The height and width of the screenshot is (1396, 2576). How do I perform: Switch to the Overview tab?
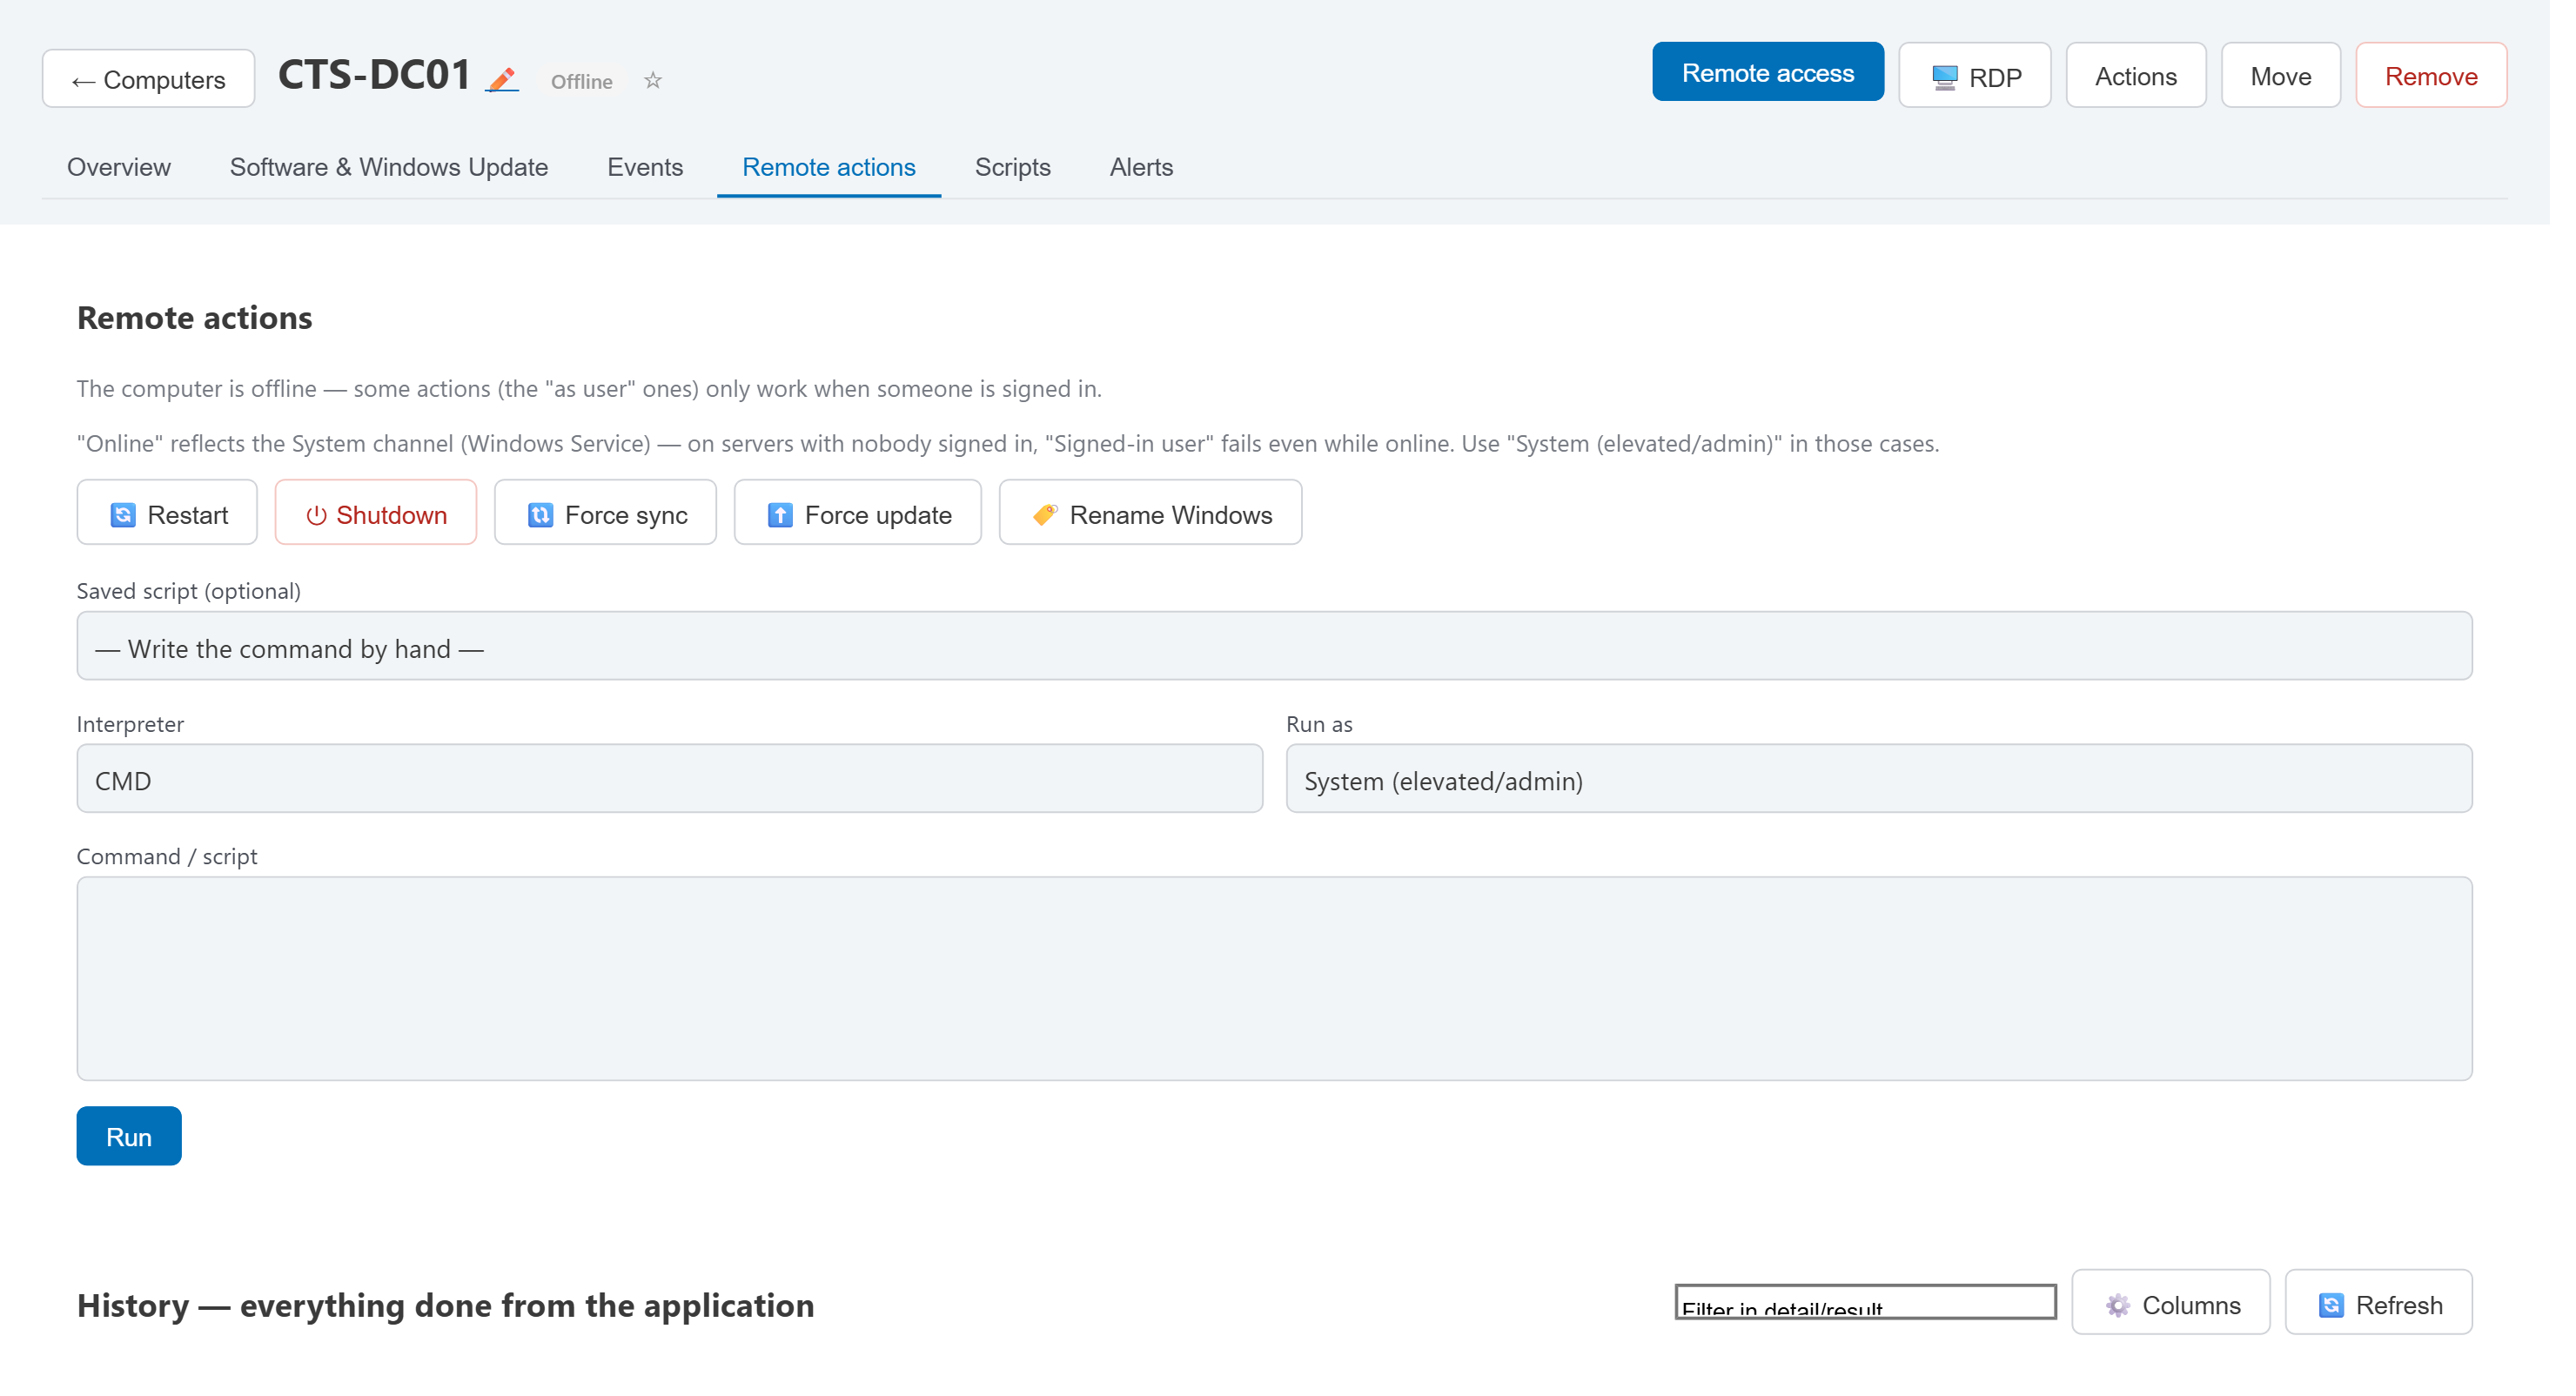point(120,168)
